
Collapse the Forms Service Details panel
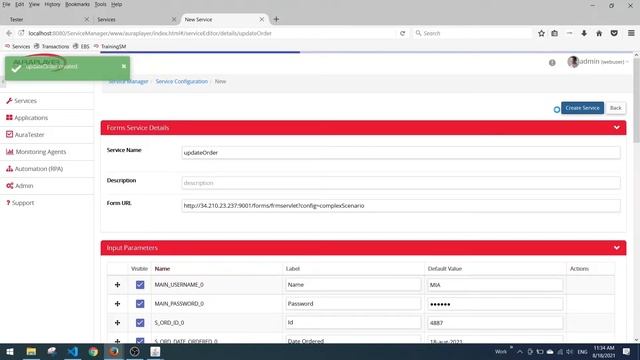coord(616,128)
